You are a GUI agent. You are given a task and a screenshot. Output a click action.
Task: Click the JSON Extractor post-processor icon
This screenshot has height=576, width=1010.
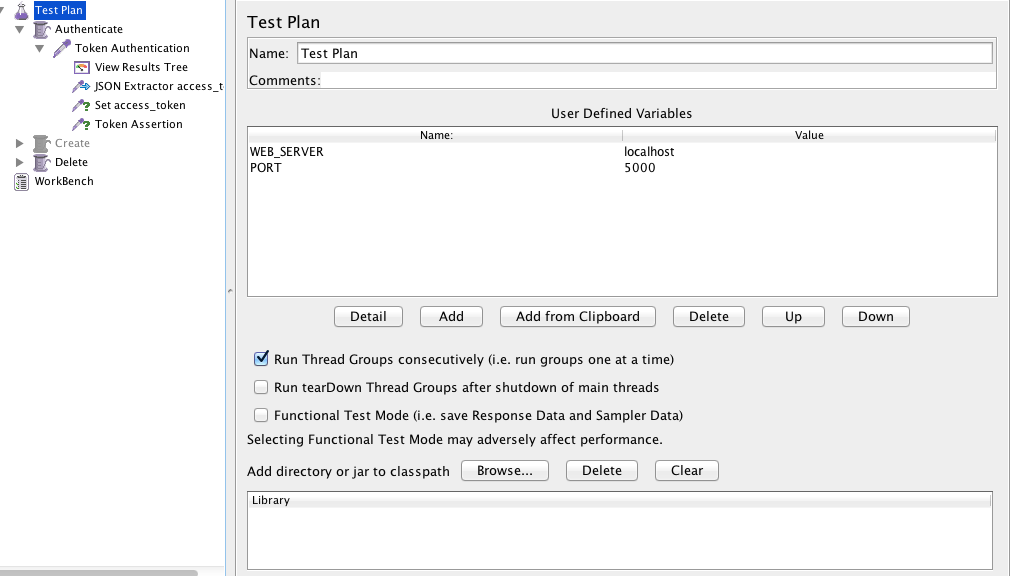tap(82, 86)
